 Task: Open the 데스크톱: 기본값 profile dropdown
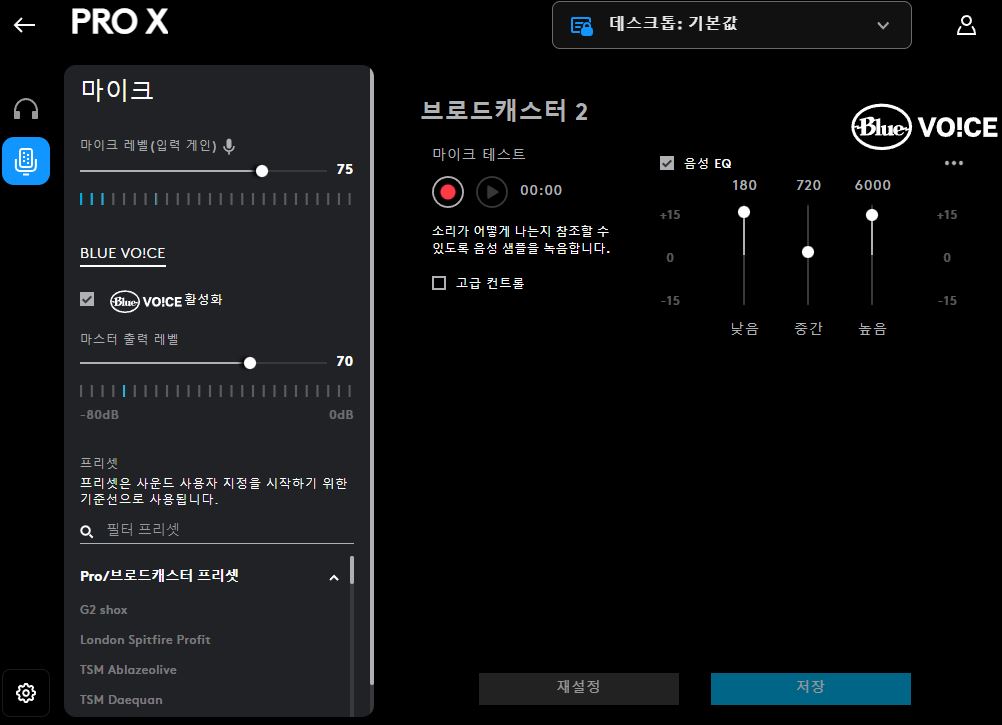(x=732, y=25)
